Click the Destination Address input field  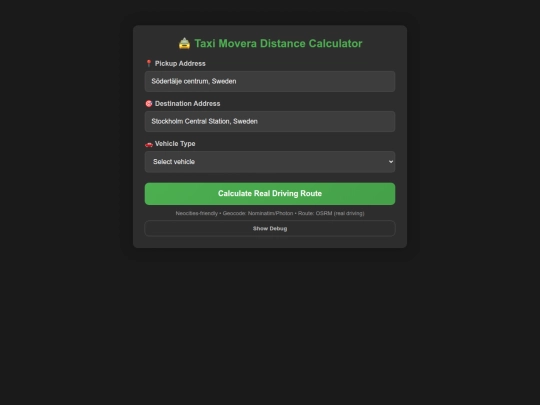270,122
